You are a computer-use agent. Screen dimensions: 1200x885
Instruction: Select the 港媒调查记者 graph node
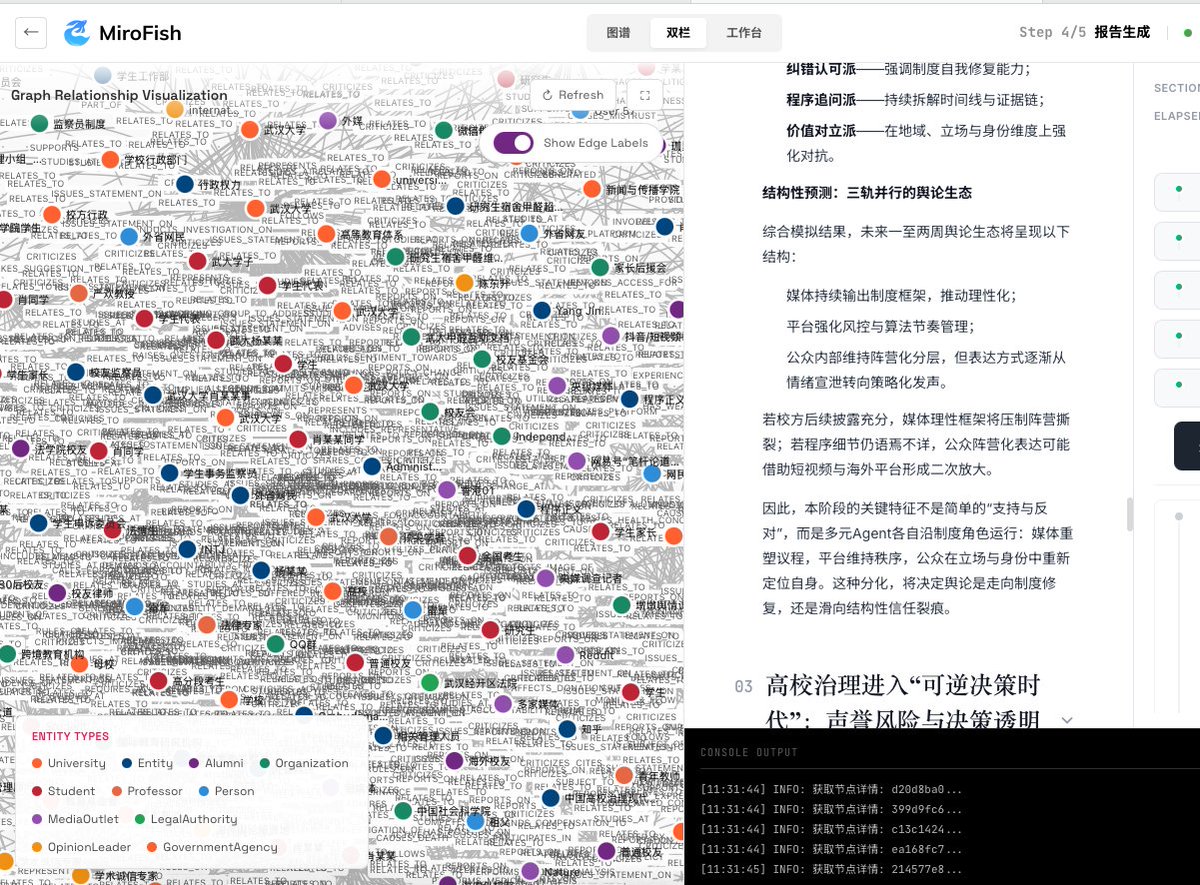545,578
